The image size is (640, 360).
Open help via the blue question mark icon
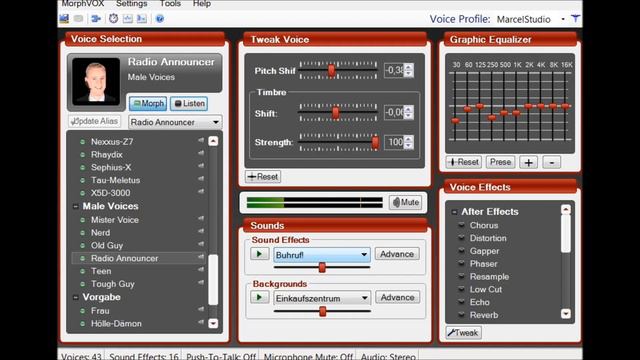160,19
